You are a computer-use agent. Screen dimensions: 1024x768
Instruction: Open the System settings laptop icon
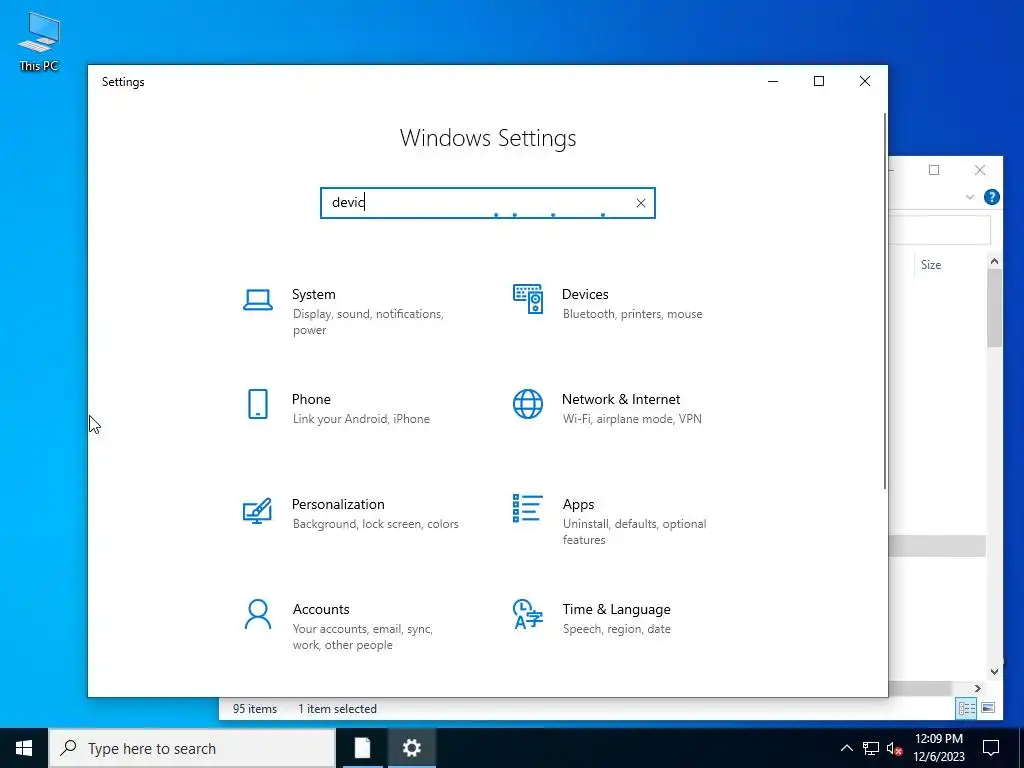click(x=257, y=300)
